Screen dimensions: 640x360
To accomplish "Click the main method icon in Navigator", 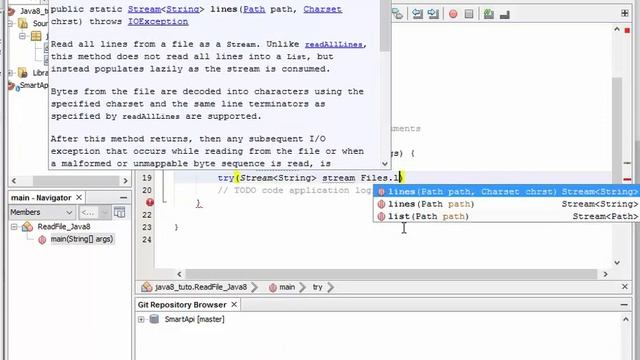I will (x=42, y=240).
